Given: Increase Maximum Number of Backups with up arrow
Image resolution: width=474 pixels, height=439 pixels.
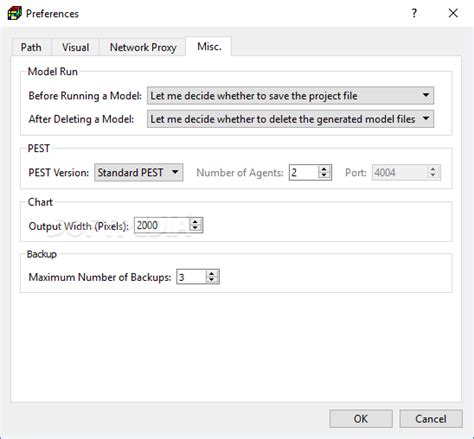Looking at the screenshot, I should 212,273.
